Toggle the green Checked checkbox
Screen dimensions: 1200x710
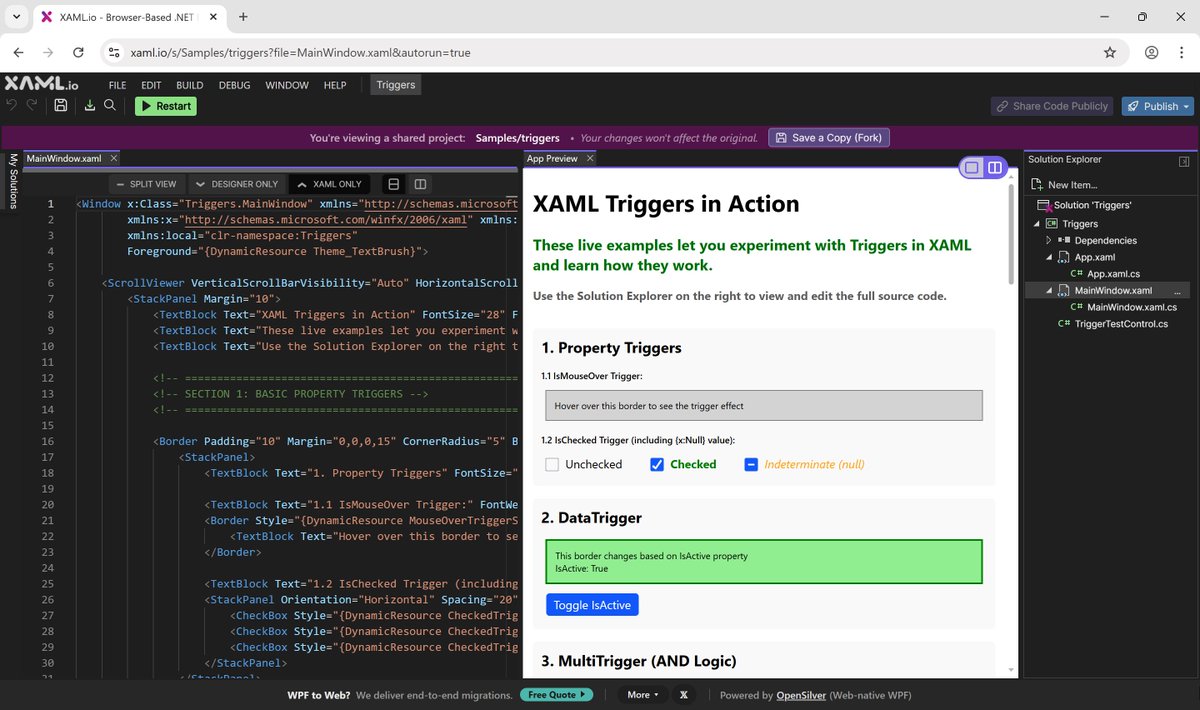click(x=657, y=464)
